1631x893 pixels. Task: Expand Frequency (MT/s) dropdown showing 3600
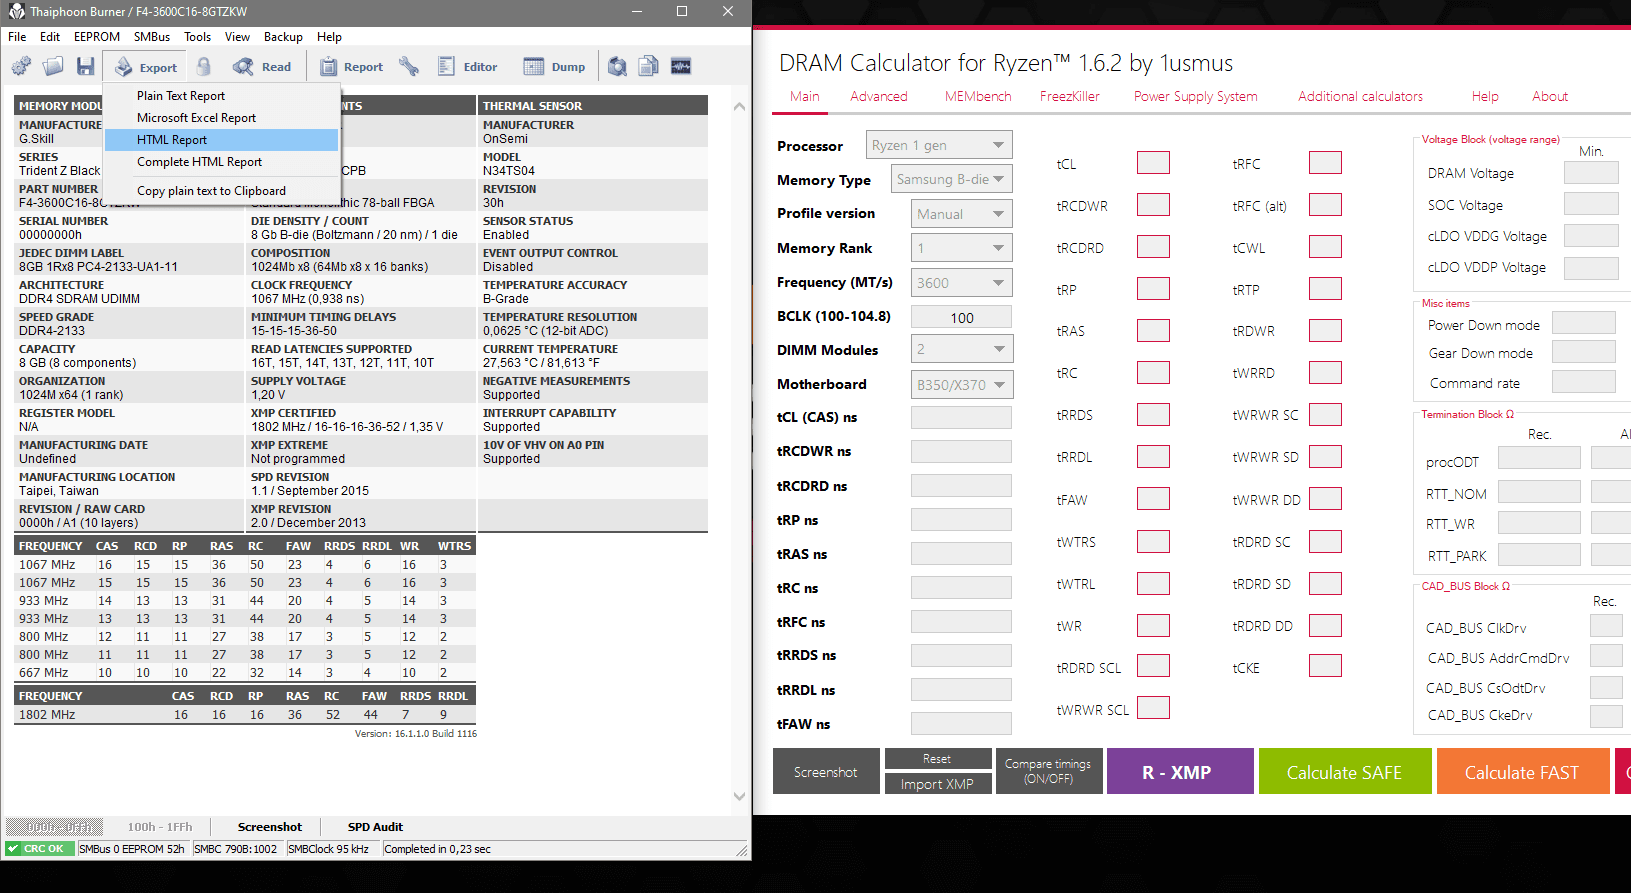click(962, 283)
